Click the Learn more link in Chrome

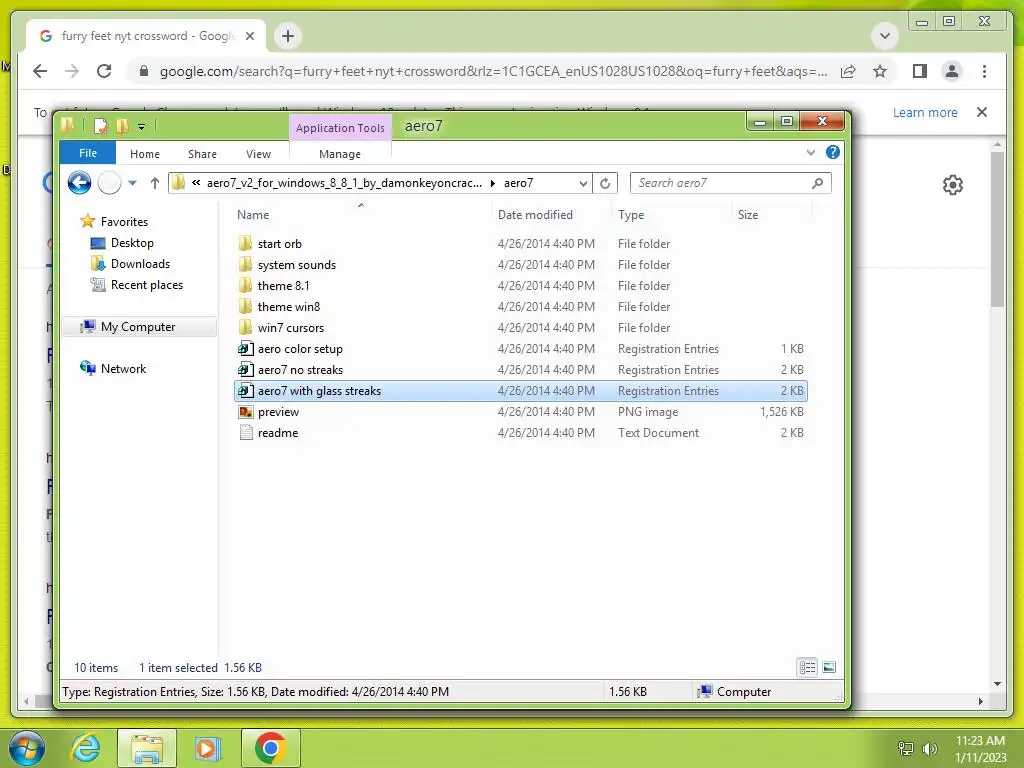[925, 112]
